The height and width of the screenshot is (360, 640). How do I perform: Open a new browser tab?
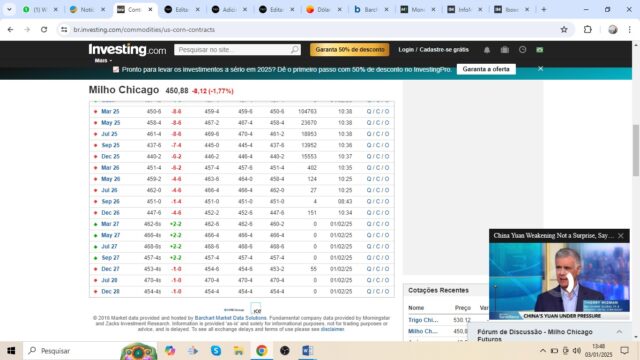point(544,9)
